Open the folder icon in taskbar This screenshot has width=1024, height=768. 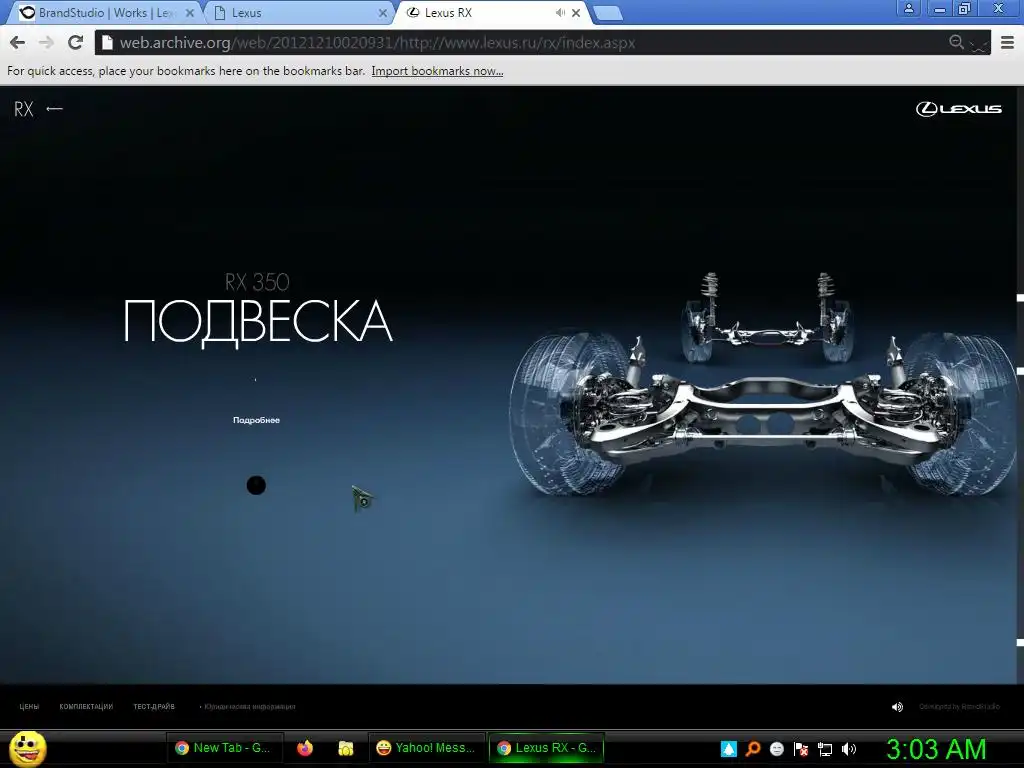click(345, 748)
